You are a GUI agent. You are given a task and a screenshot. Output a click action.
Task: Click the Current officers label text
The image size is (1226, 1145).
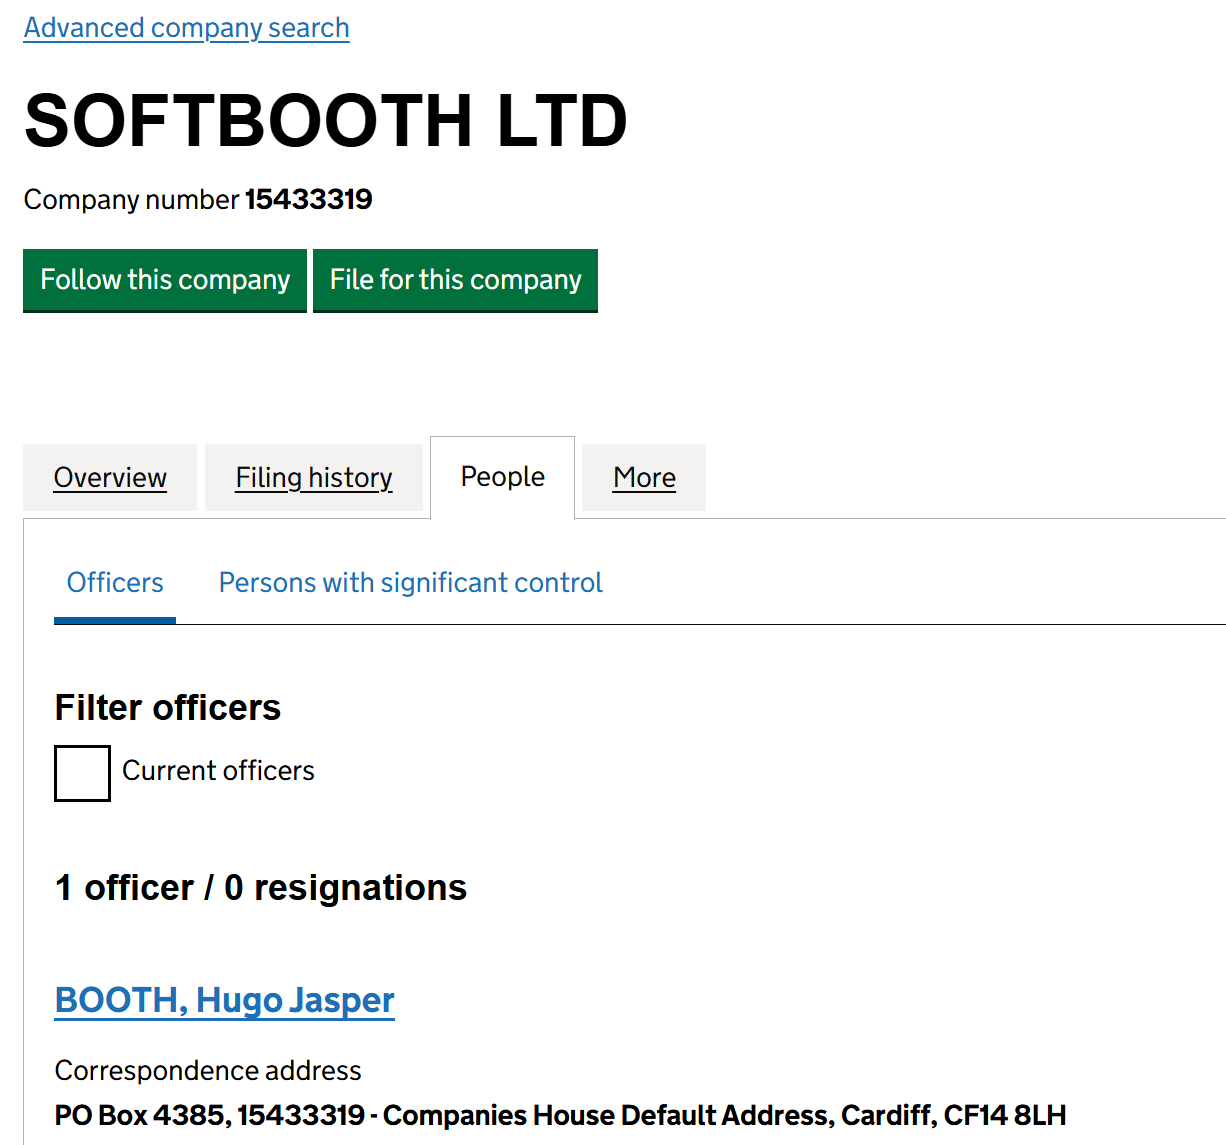(218, 771)
